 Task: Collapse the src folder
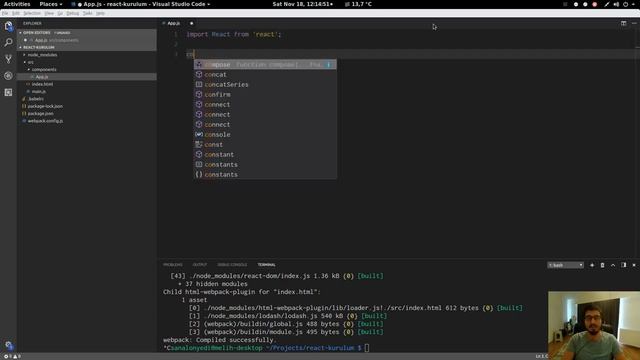point(30,62)
